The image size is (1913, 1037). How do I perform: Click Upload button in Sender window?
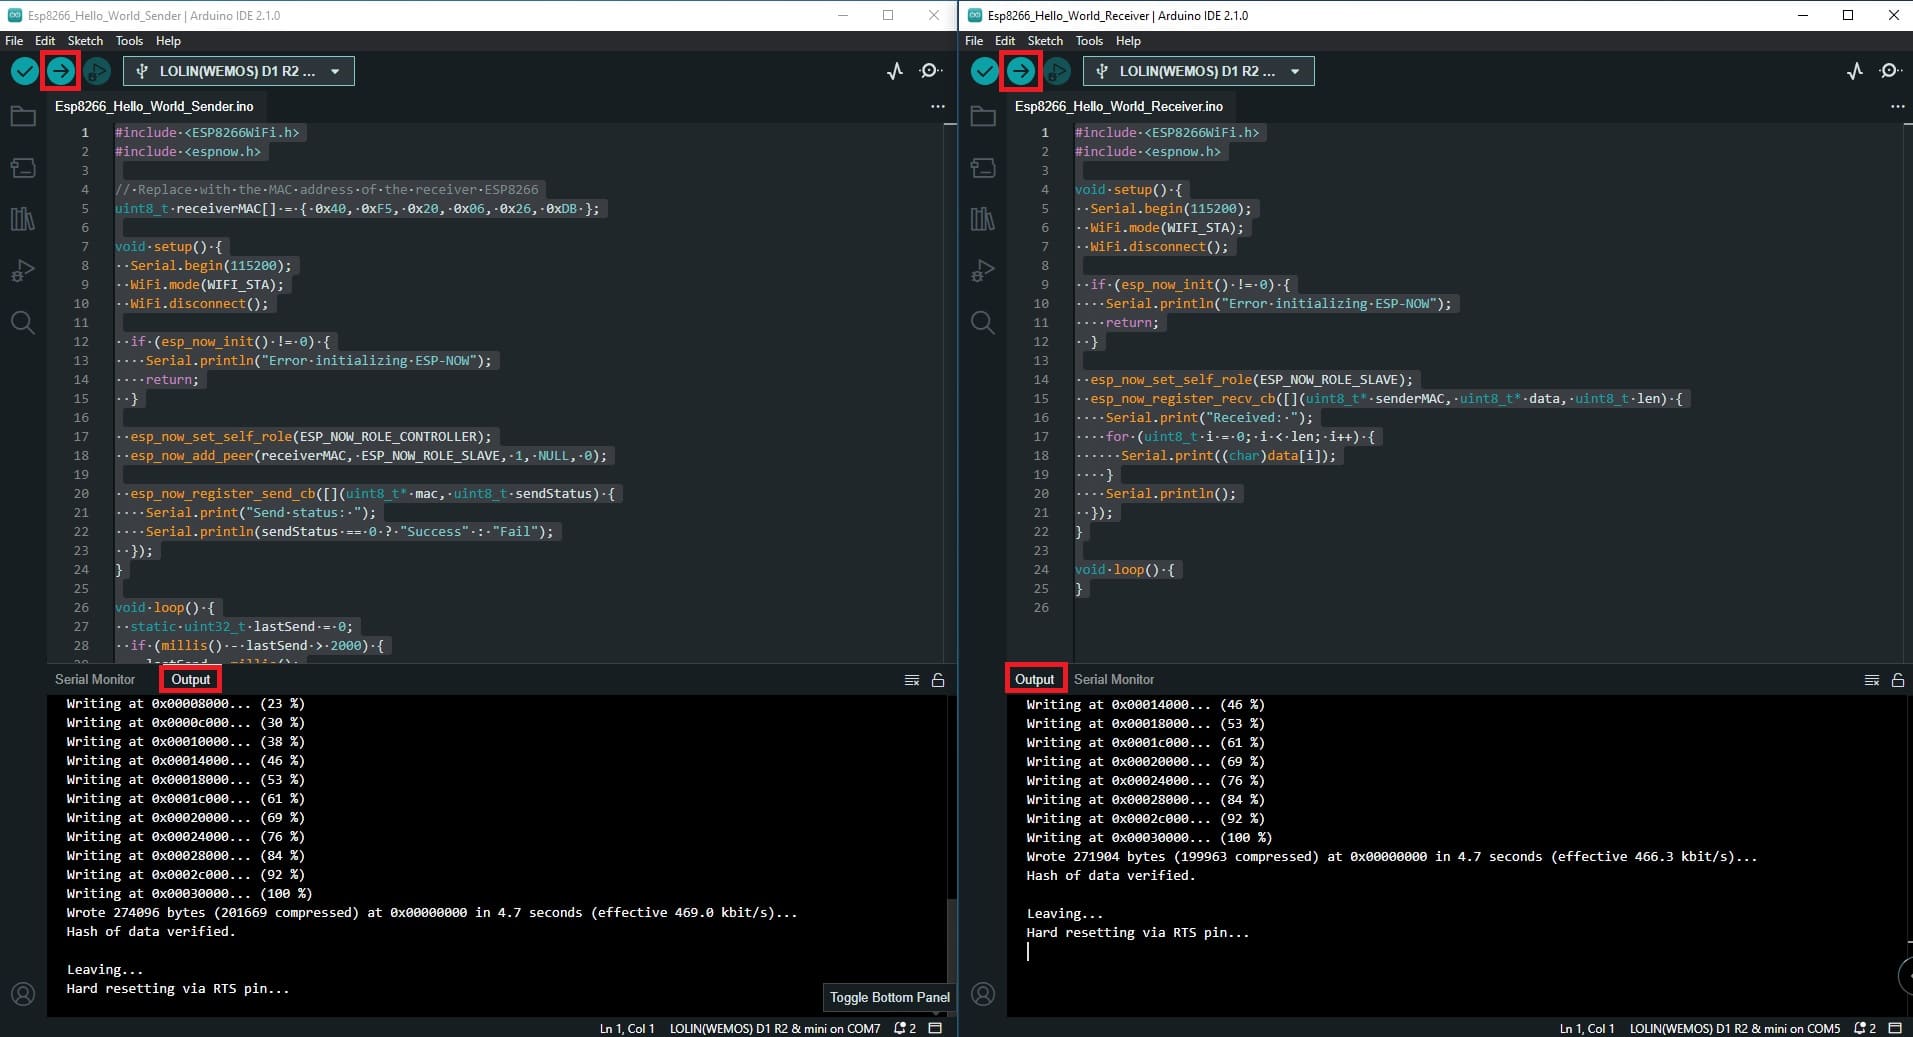tap(60, 71)
